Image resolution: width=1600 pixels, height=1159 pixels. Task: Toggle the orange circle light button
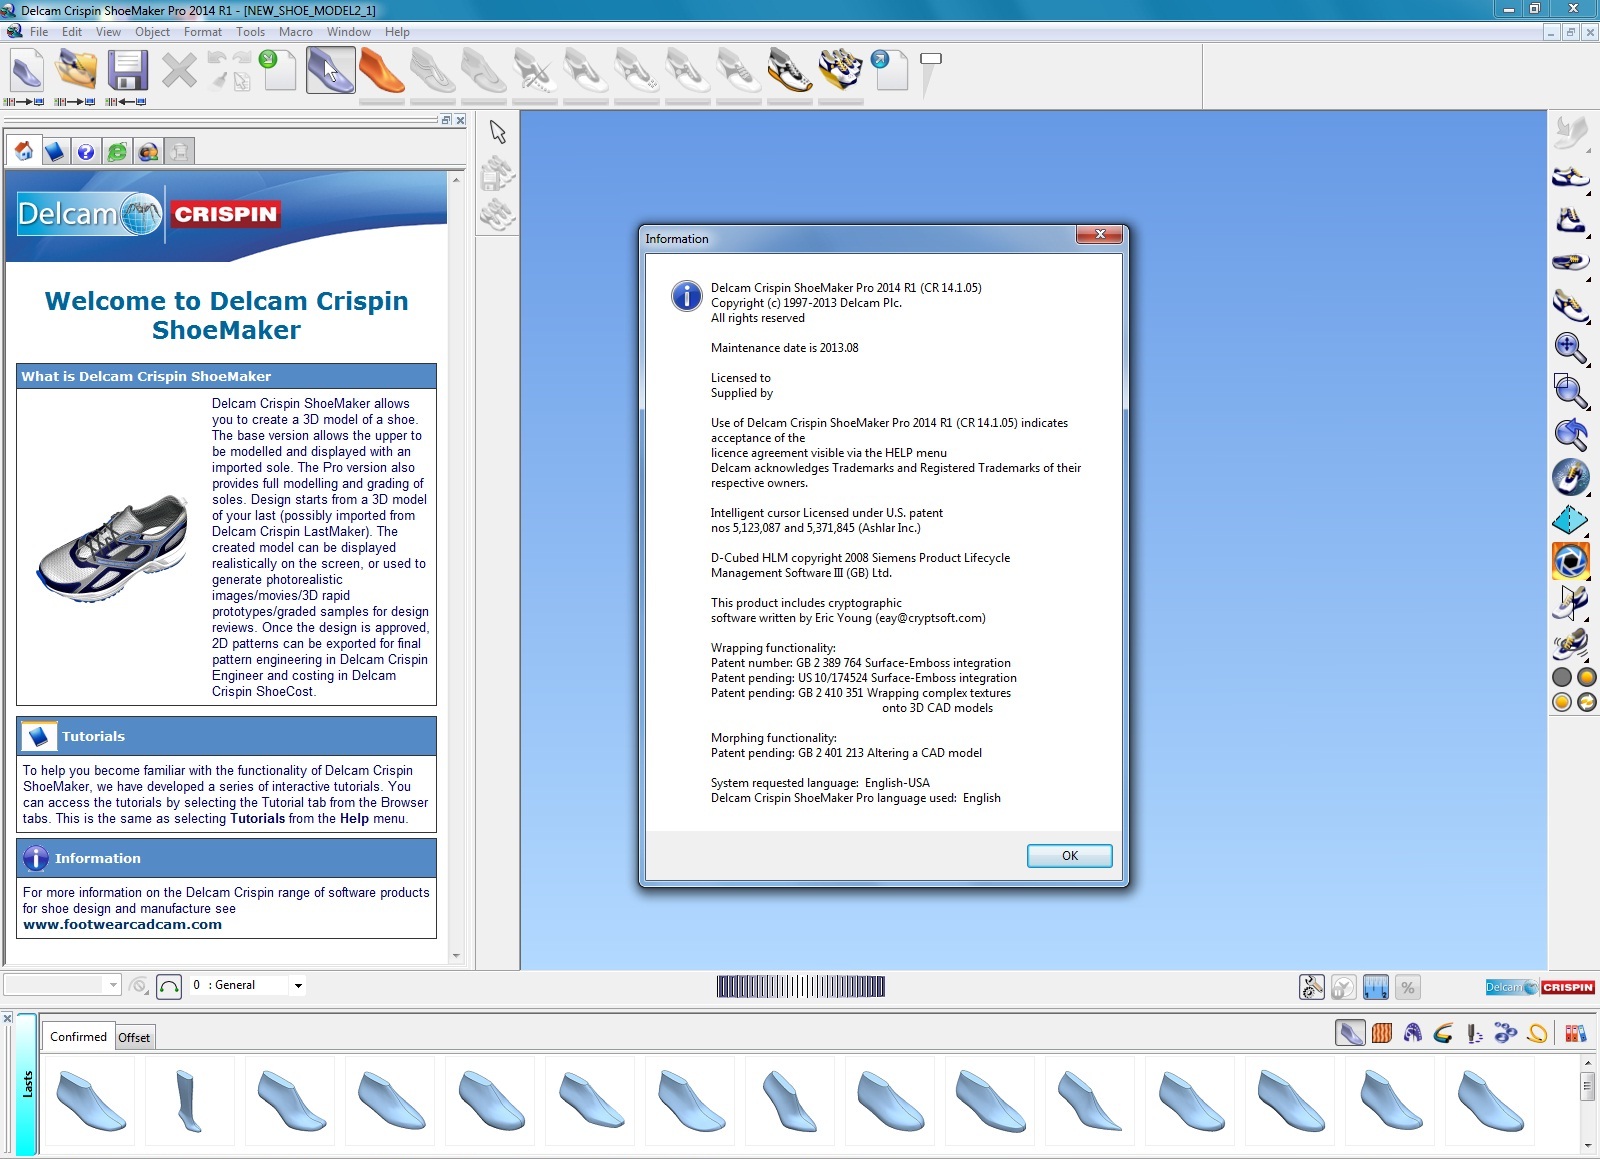(1587, 677)
